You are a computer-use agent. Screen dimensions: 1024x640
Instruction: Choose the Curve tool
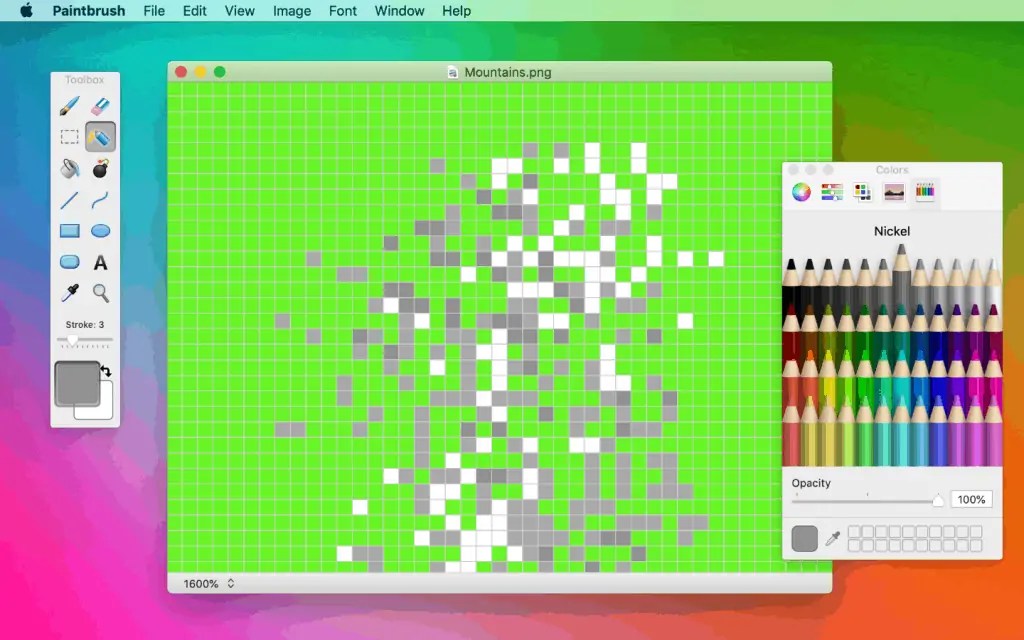(x=101, y=200)
